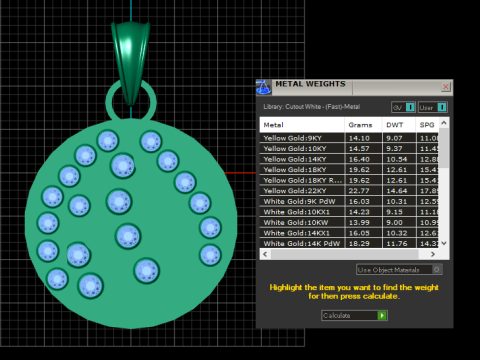Toggle the User library switch
Screen dimensions: 480x360
[433, 107]
